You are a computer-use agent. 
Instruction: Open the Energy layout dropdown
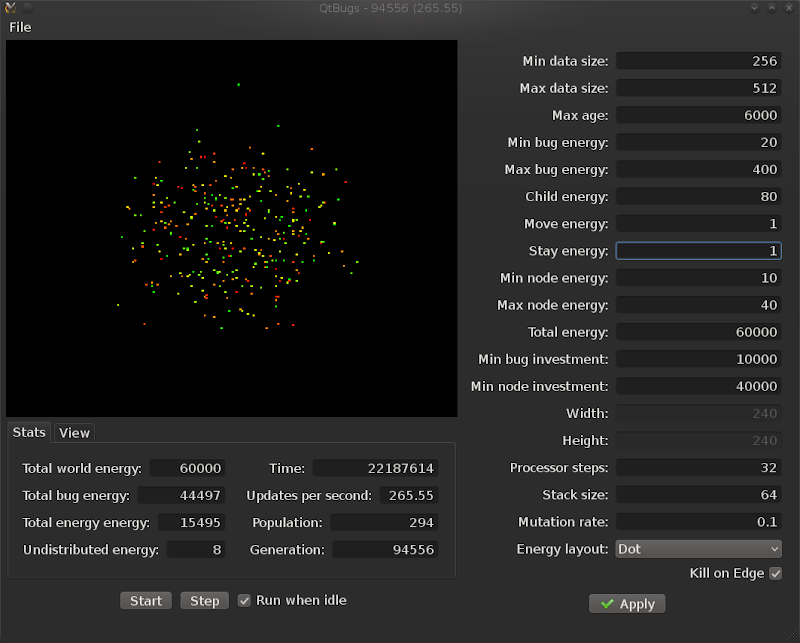click(698, 549)
